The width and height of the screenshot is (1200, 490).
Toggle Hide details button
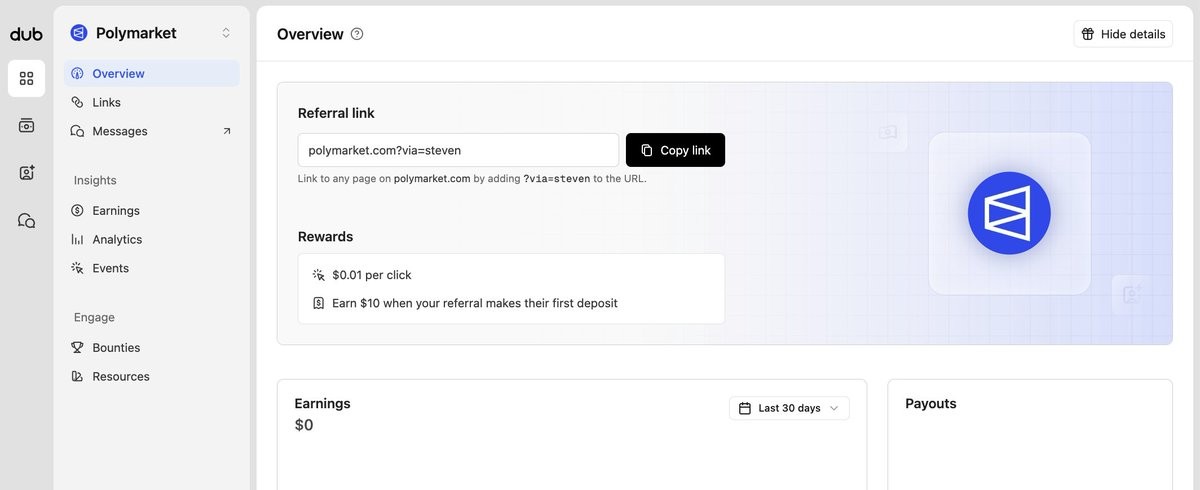(x=1123, y=34)
